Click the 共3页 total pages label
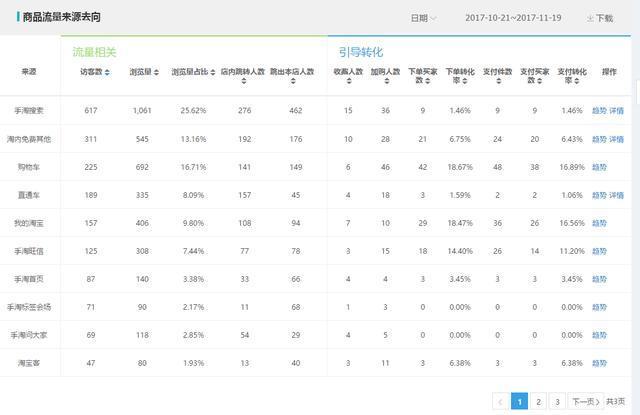This screenshot has height=415, width=640. (x=616, y=402)
